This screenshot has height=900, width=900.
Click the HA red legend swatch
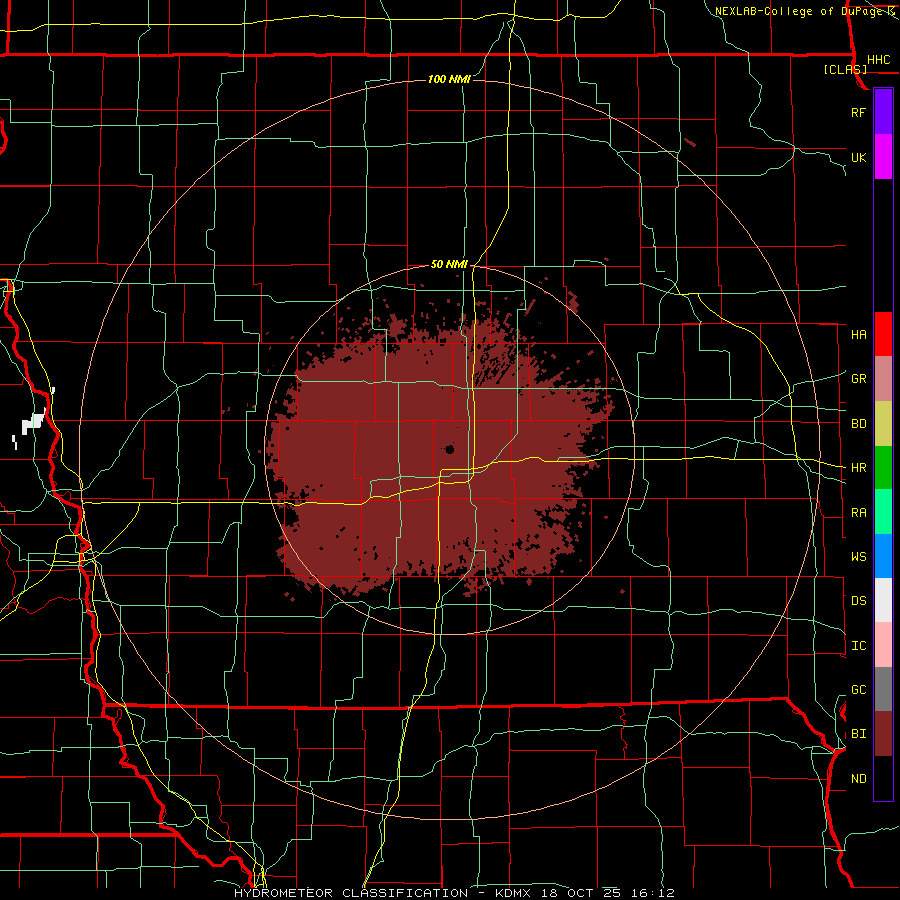(883, 334)
